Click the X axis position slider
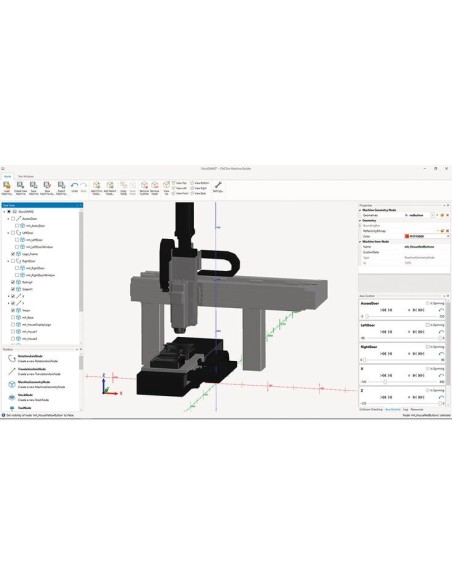The height and width of the screenshot is (584, 452). (x=402, y=382)
